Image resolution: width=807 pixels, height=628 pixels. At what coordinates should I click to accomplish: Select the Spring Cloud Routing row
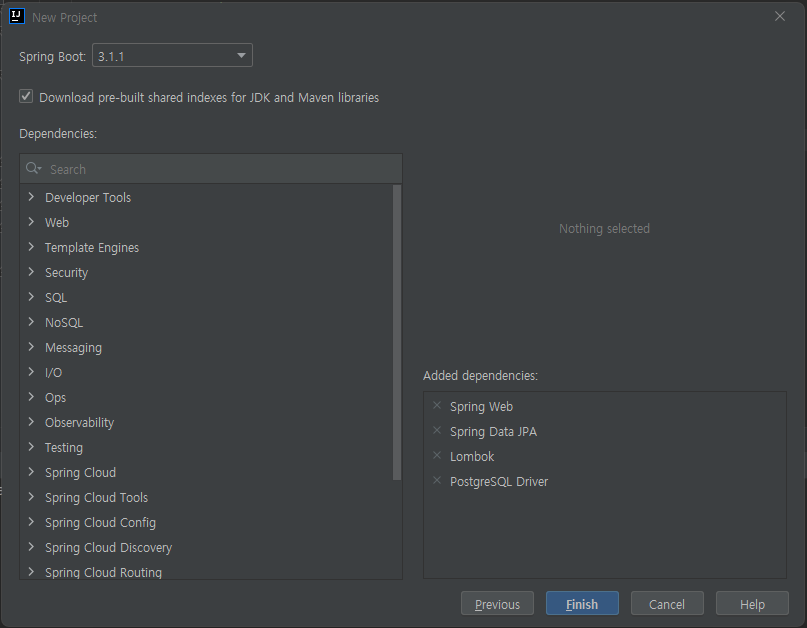[206, 570]
